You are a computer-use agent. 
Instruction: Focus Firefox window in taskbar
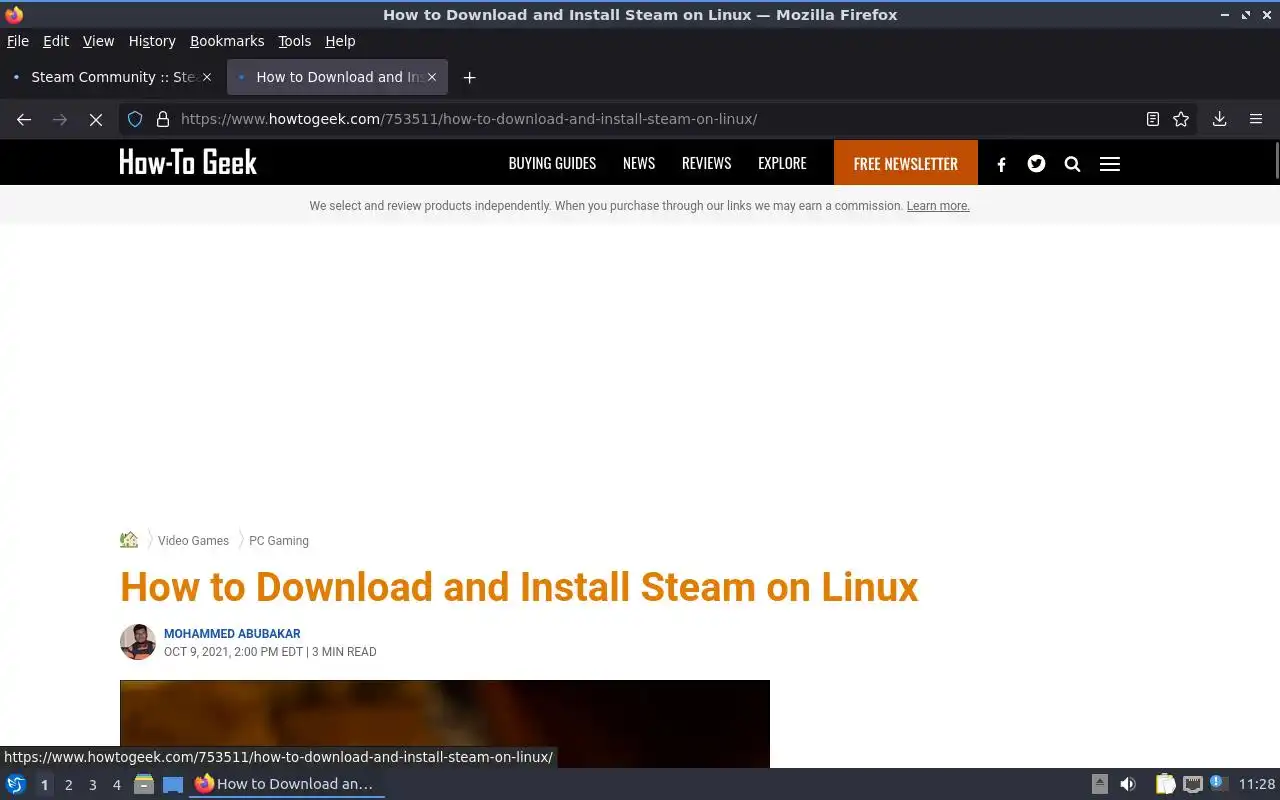287,784
